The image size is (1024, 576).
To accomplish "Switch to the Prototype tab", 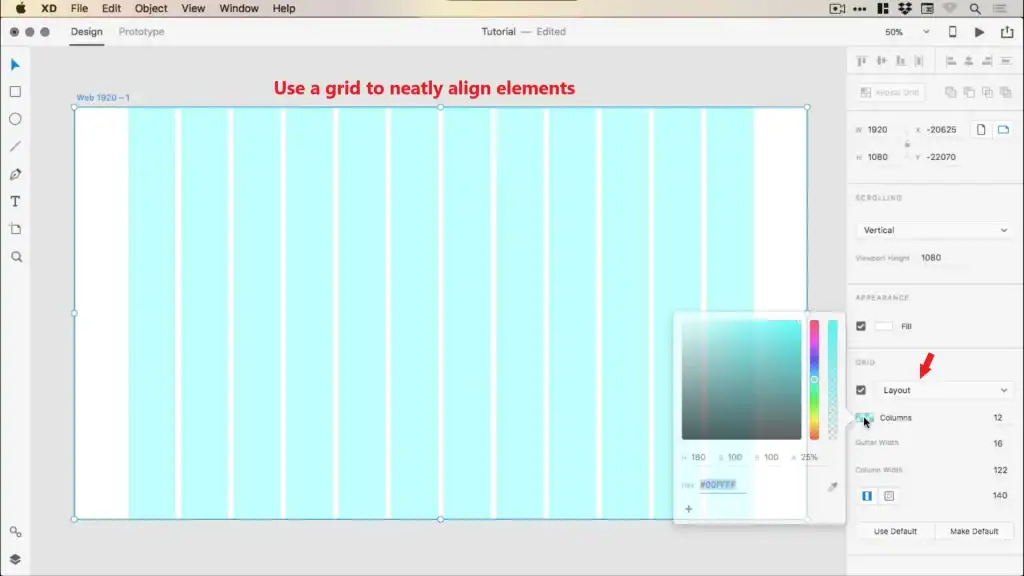I will [x=141, y=32].
